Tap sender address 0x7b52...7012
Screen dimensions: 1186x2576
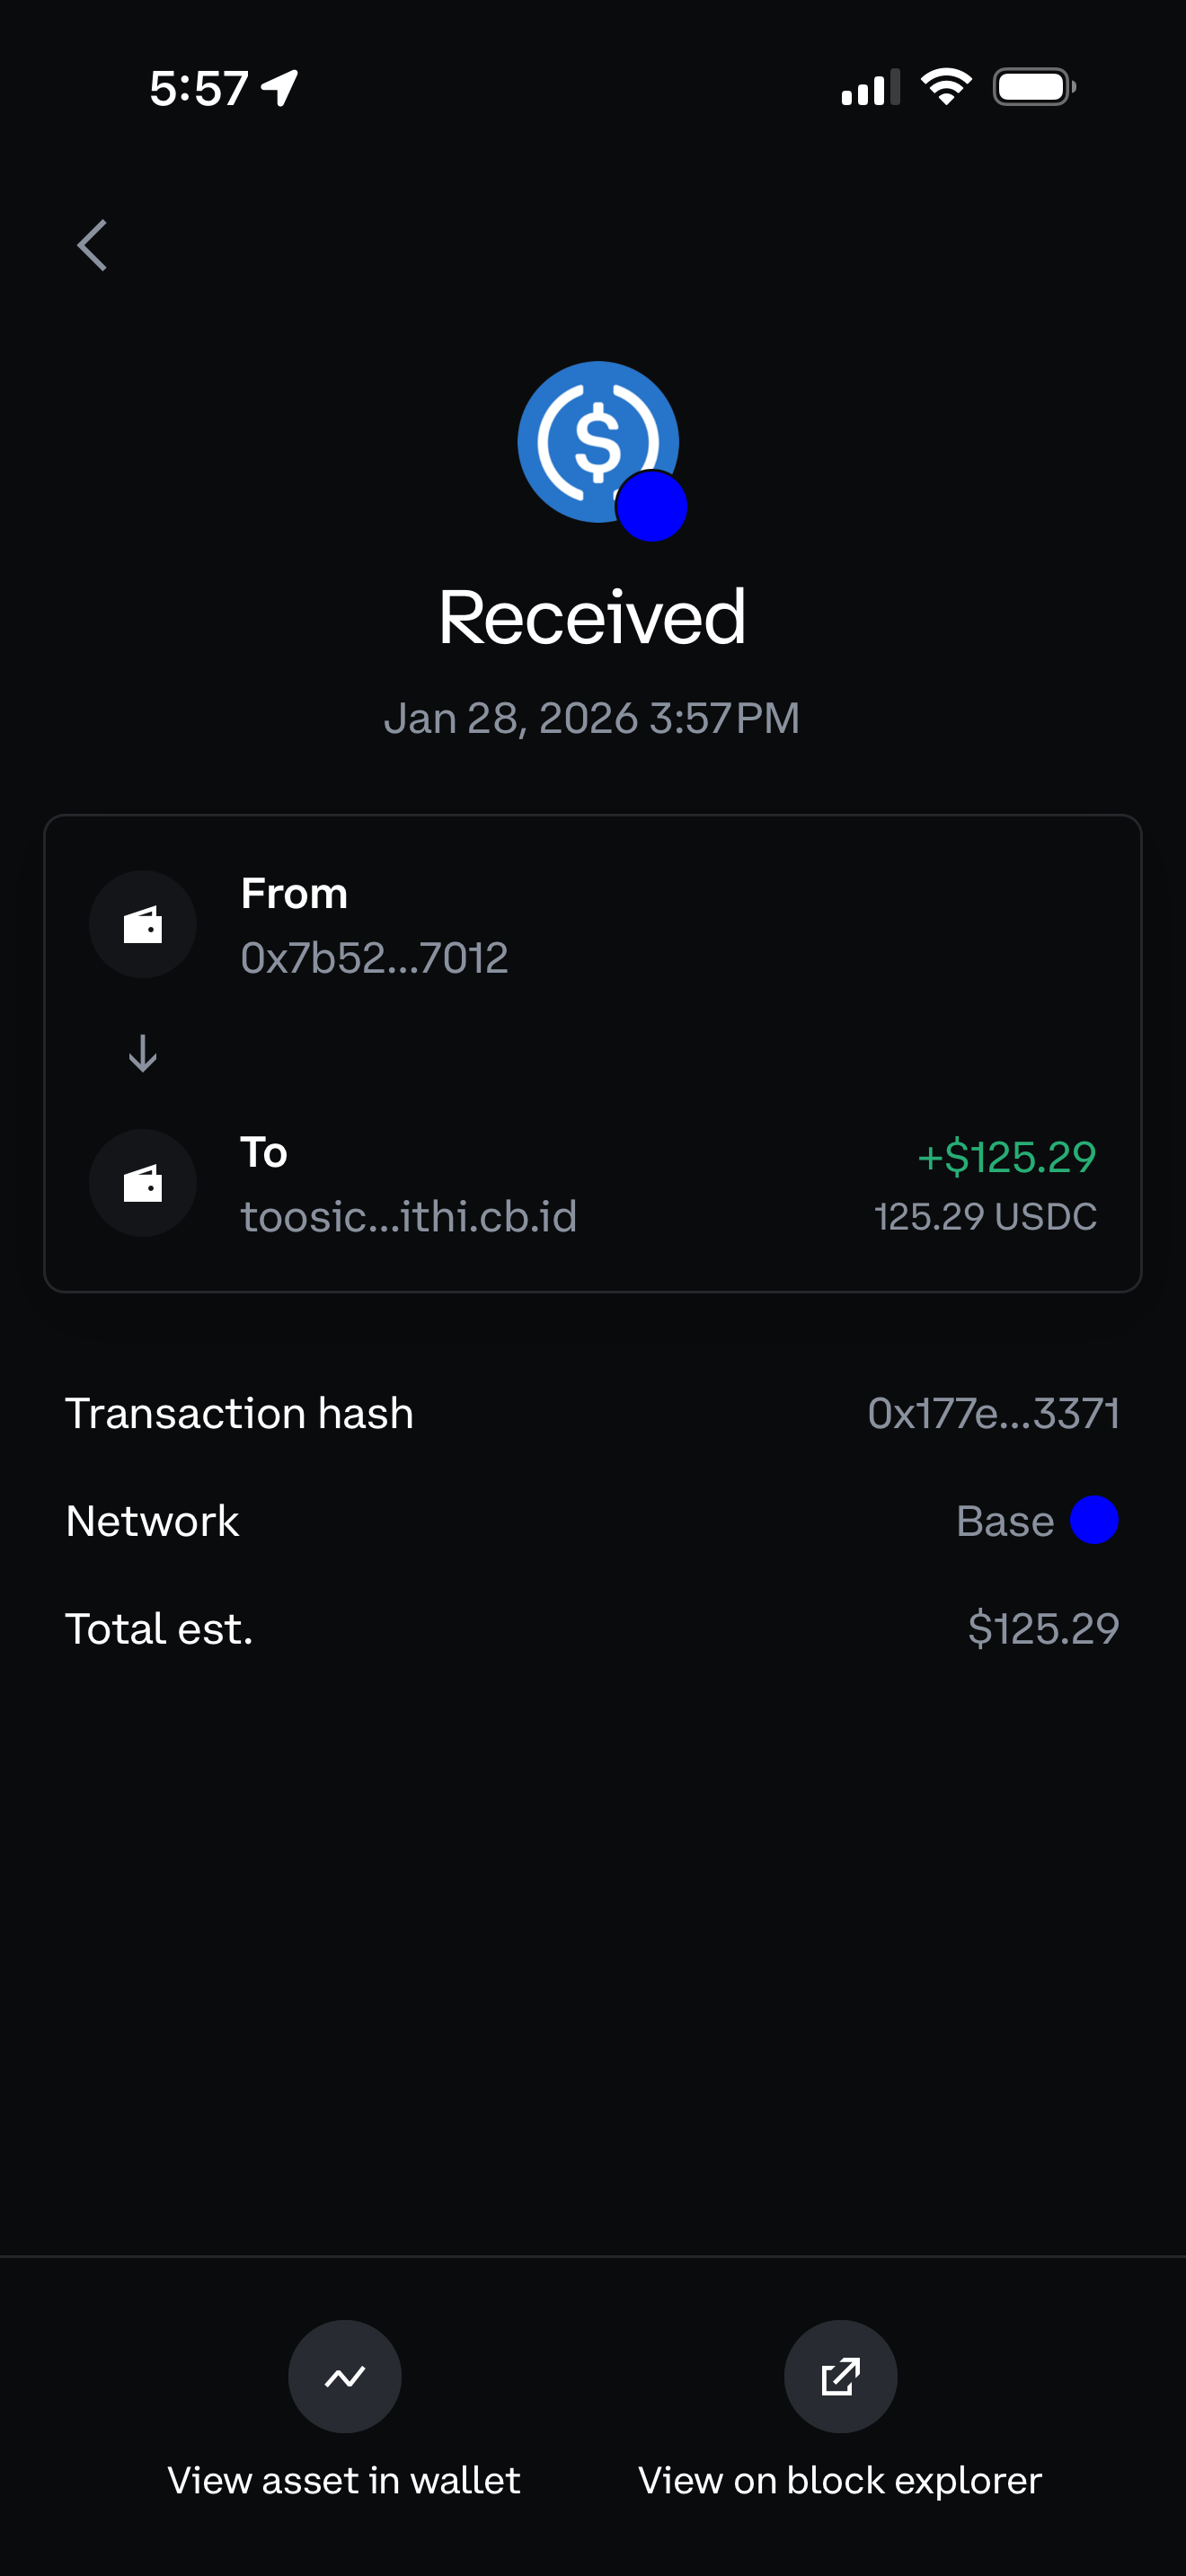click(x=374, y=958)
